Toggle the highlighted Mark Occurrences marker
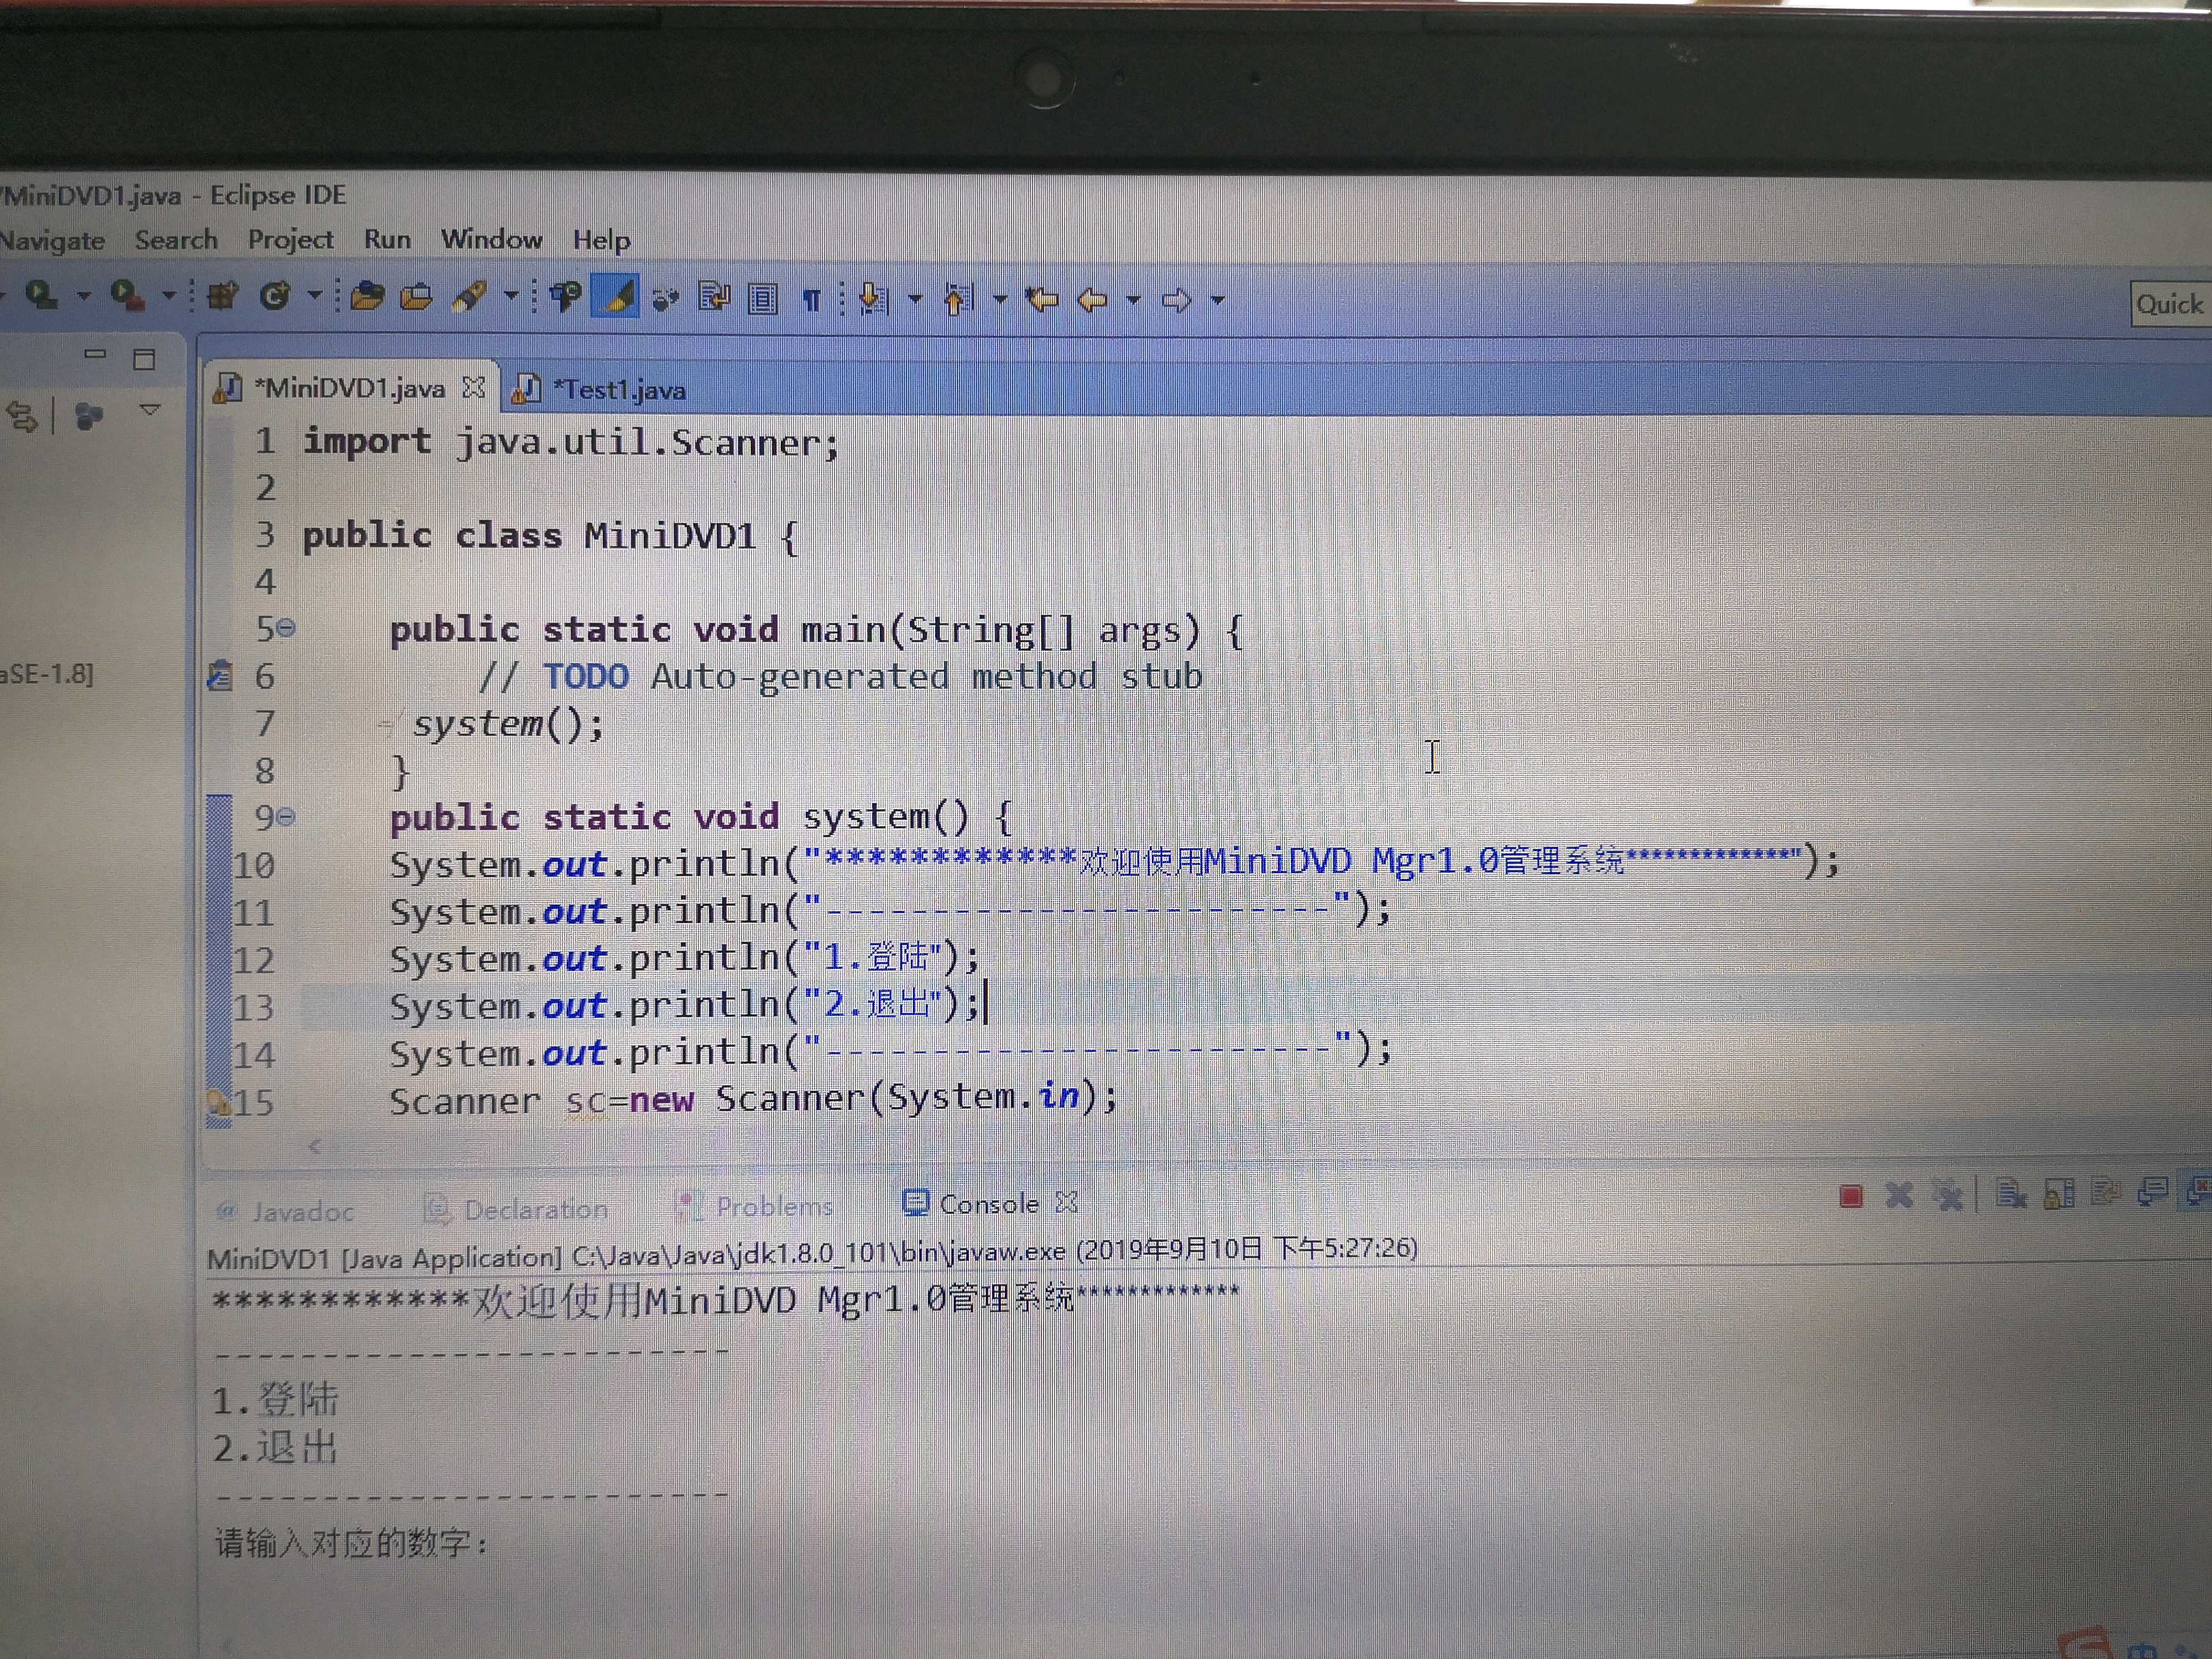The width and height of the screenshot is (2212, 1659). (x=616, y=297)
